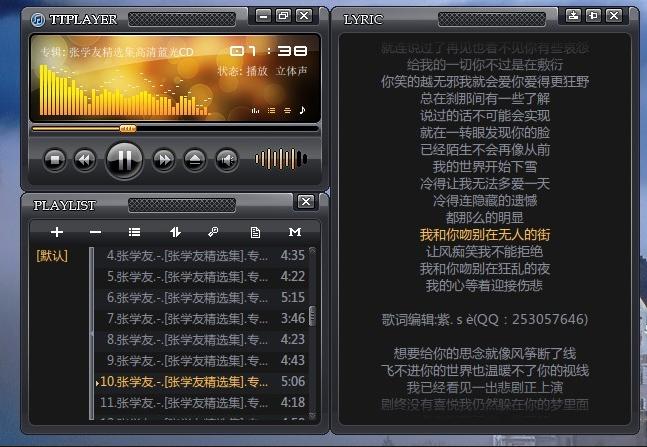Viewport: 647px width, 447px height.
Task: Click the spectrum visualizer bars
Action: click(x=124, y=91)
